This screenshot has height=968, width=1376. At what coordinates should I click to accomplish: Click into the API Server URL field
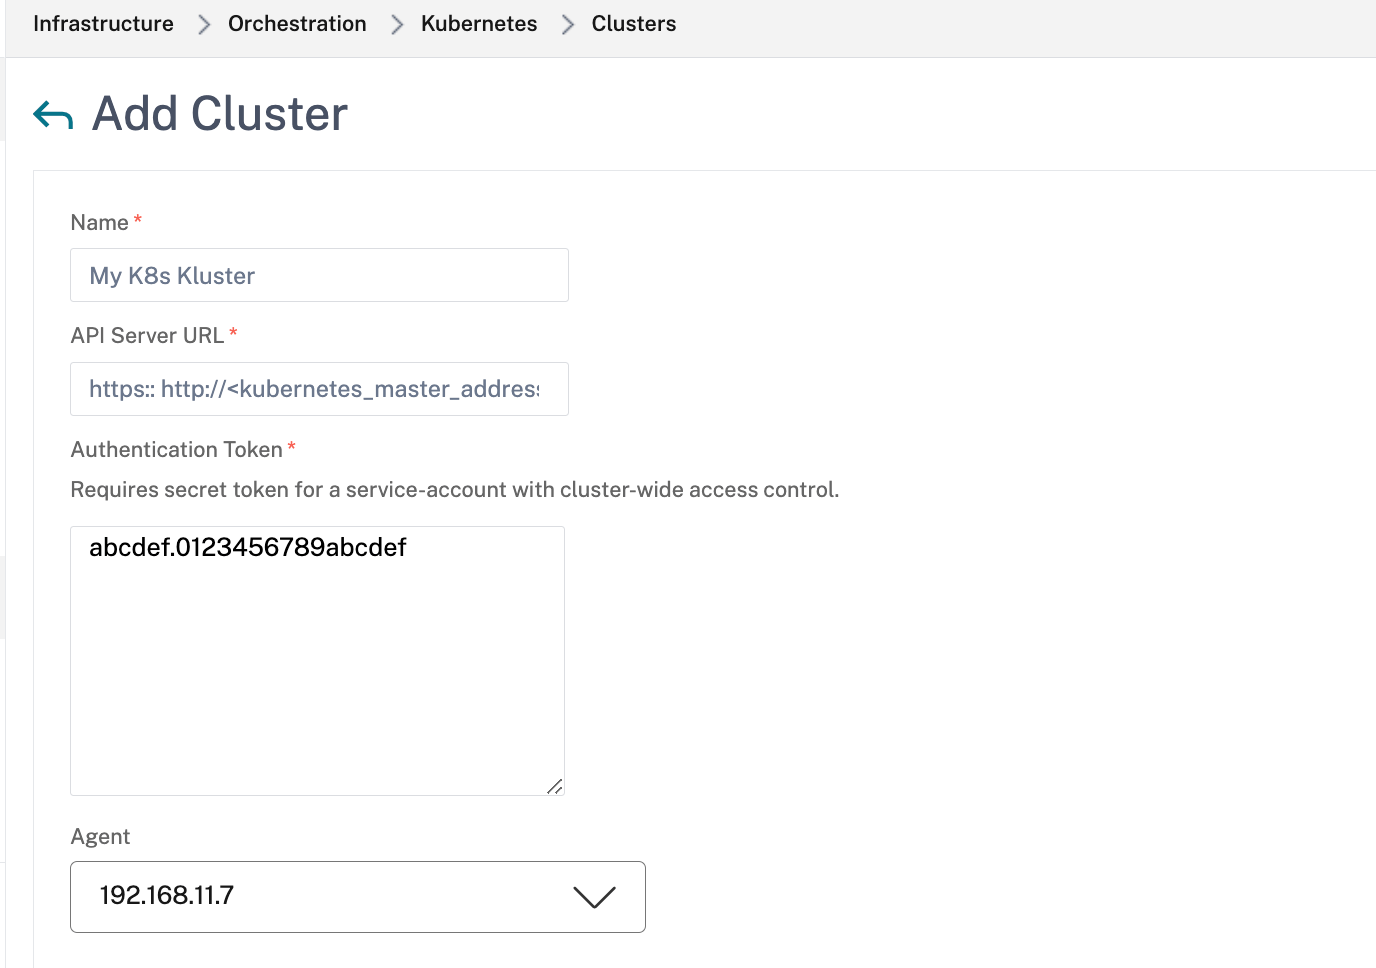pos(319,389)
